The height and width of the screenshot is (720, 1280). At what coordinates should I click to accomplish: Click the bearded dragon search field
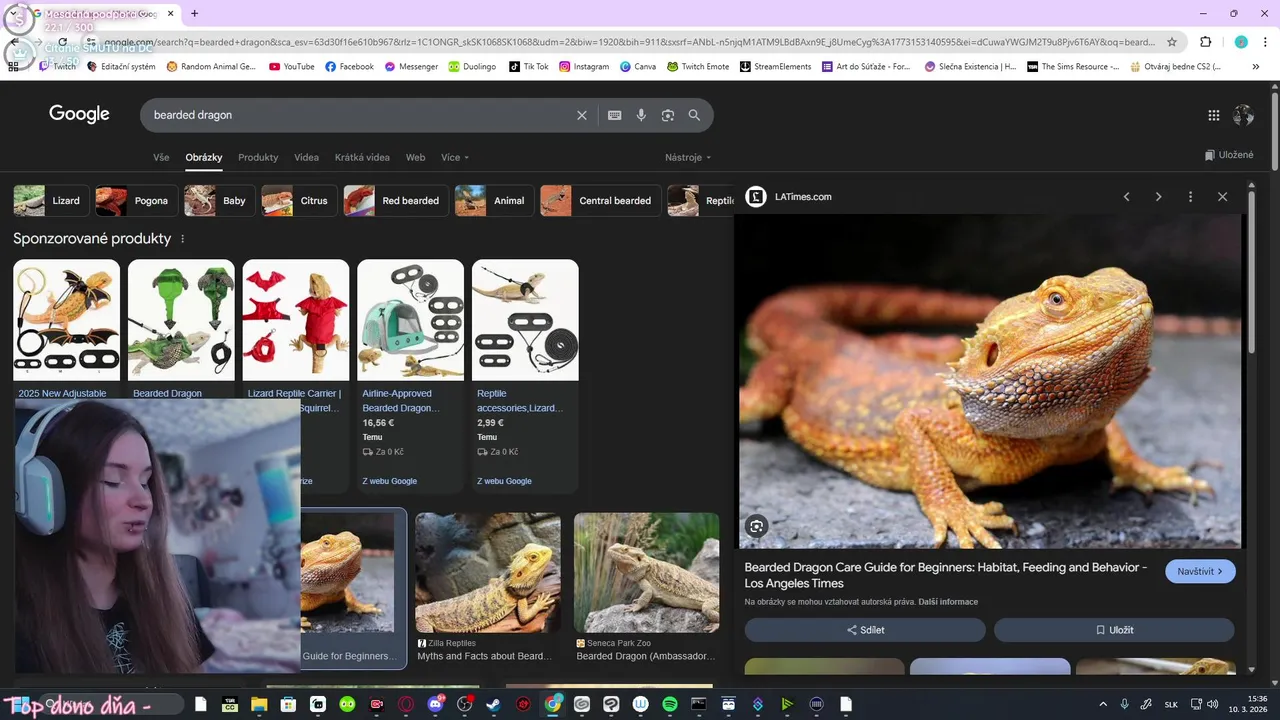pyautogui.click(x=360, y=115)
